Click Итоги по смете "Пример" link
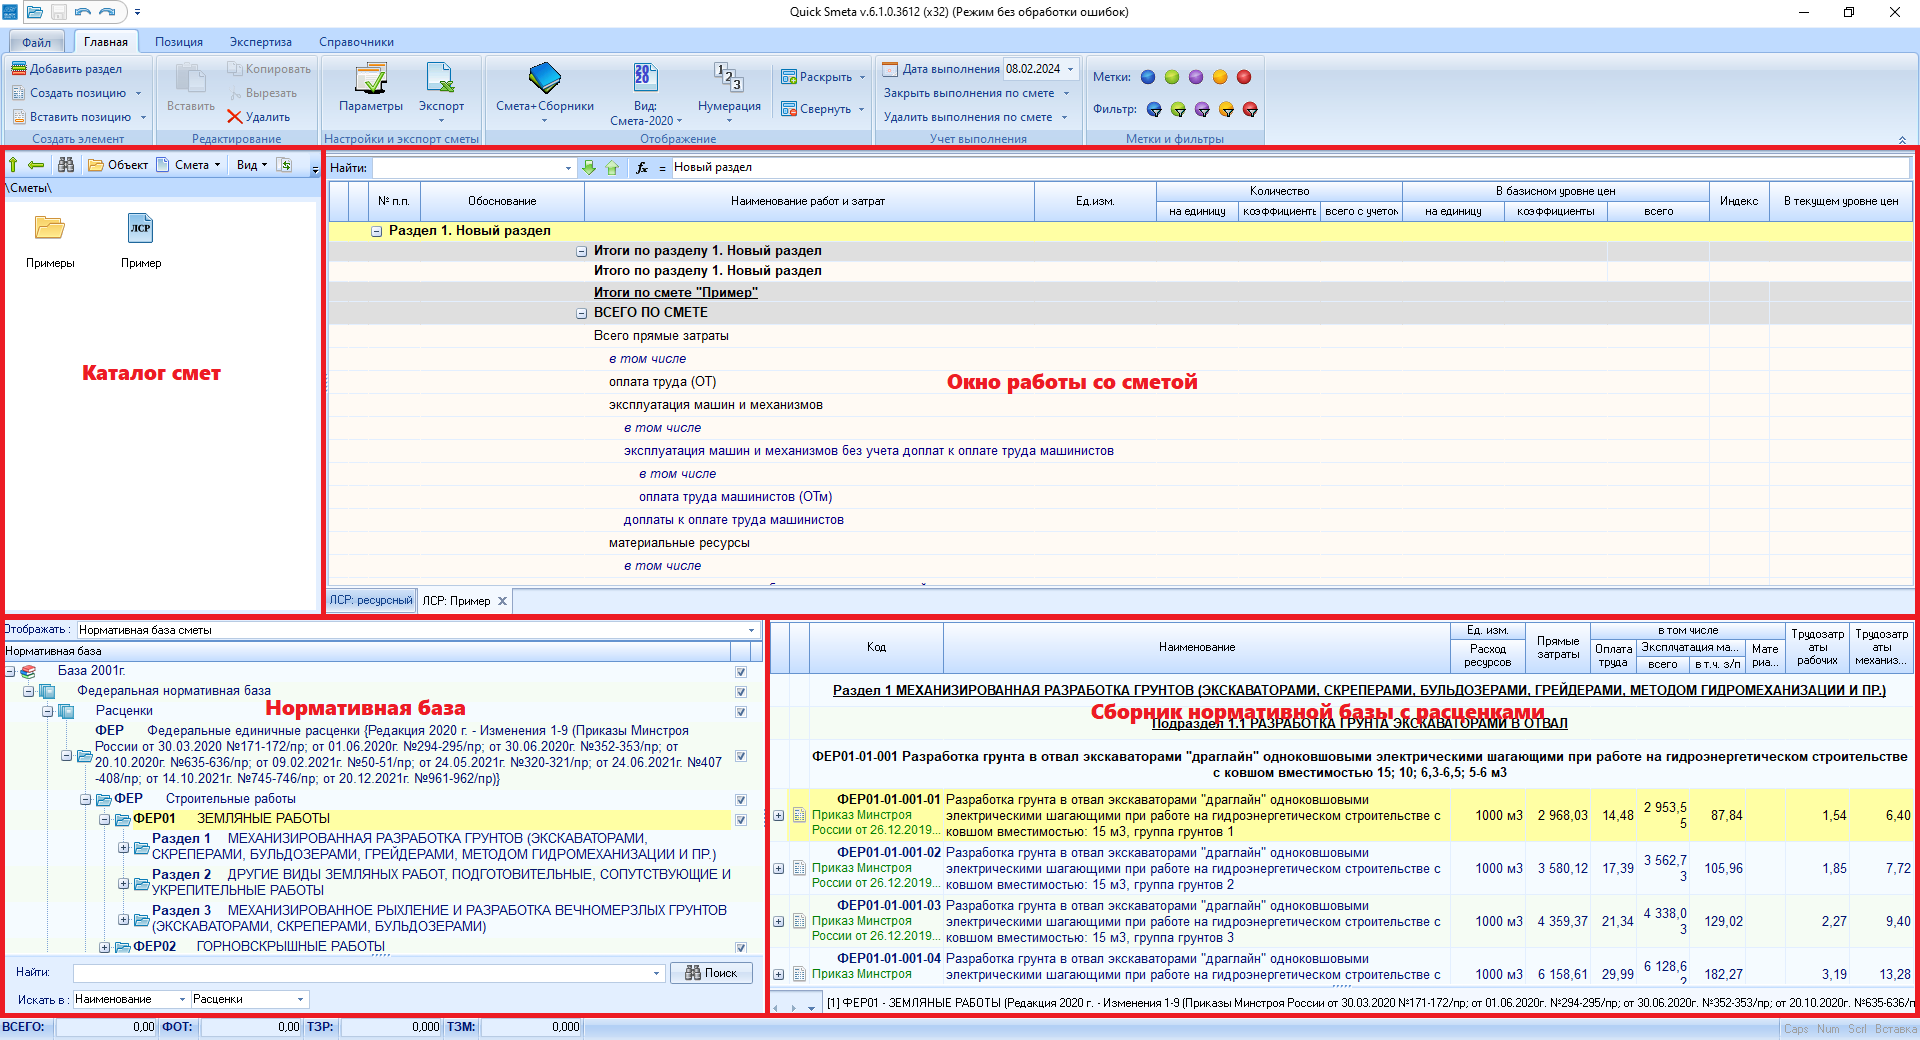The image size is (1920, 1040). pos(676,293)
